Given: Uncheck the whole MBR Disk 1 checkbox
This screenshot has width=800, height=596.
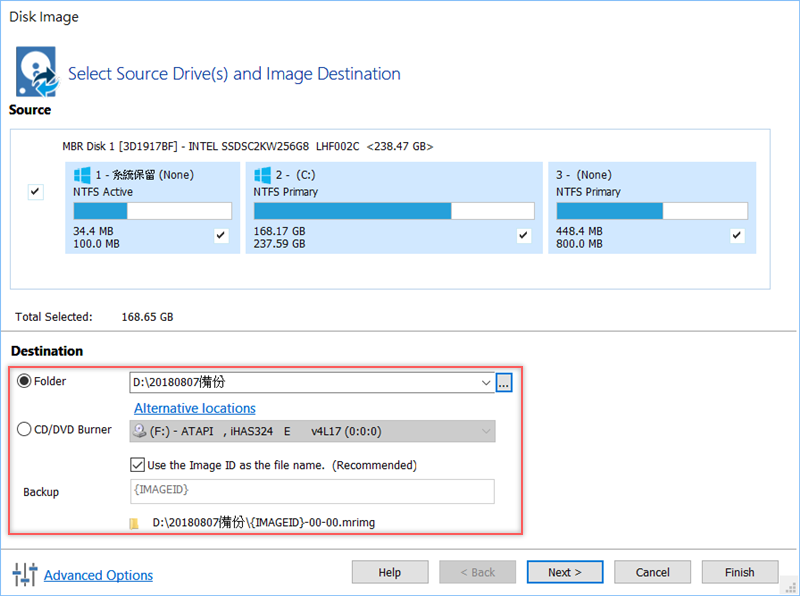Looking at the screenshot, I should pos(36,191).
